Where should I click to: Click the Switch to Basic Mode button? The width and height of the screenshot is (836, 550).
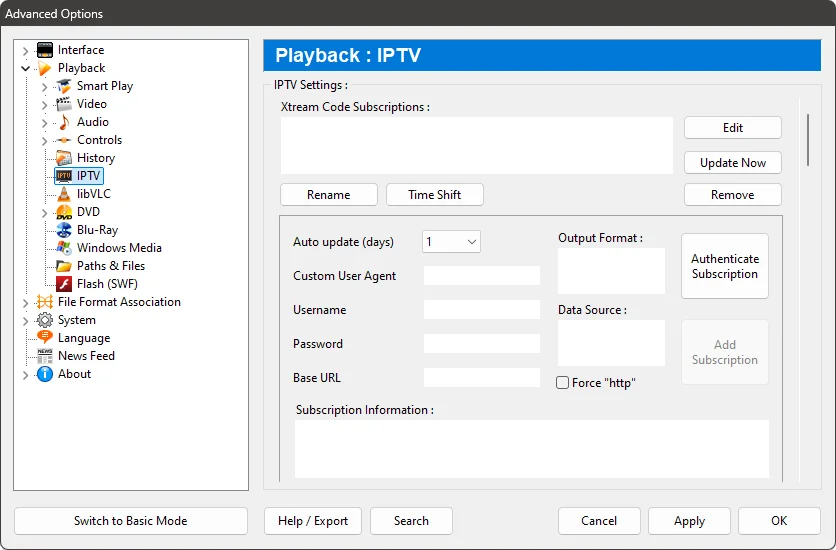coord(130,521)
